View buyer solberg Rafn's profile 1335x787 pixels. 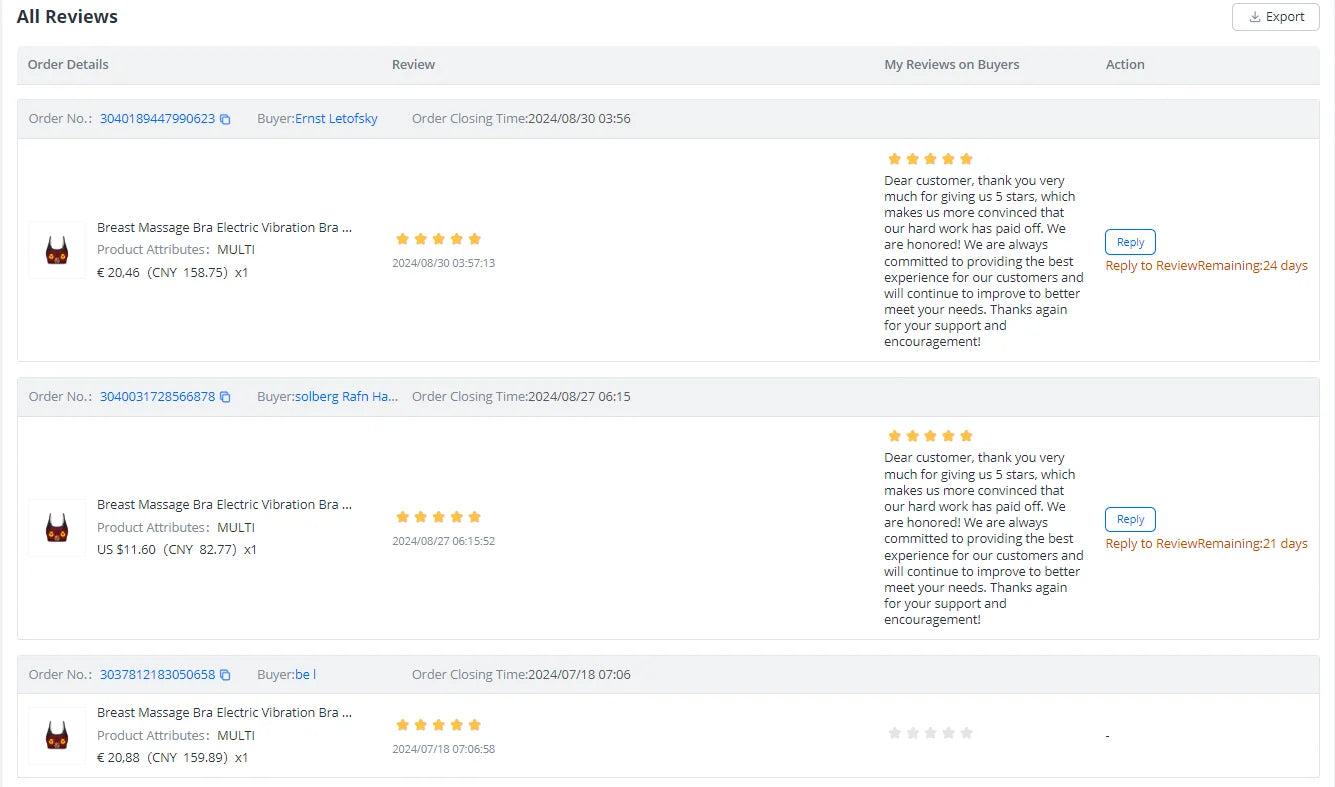click(x=346, y=397)
